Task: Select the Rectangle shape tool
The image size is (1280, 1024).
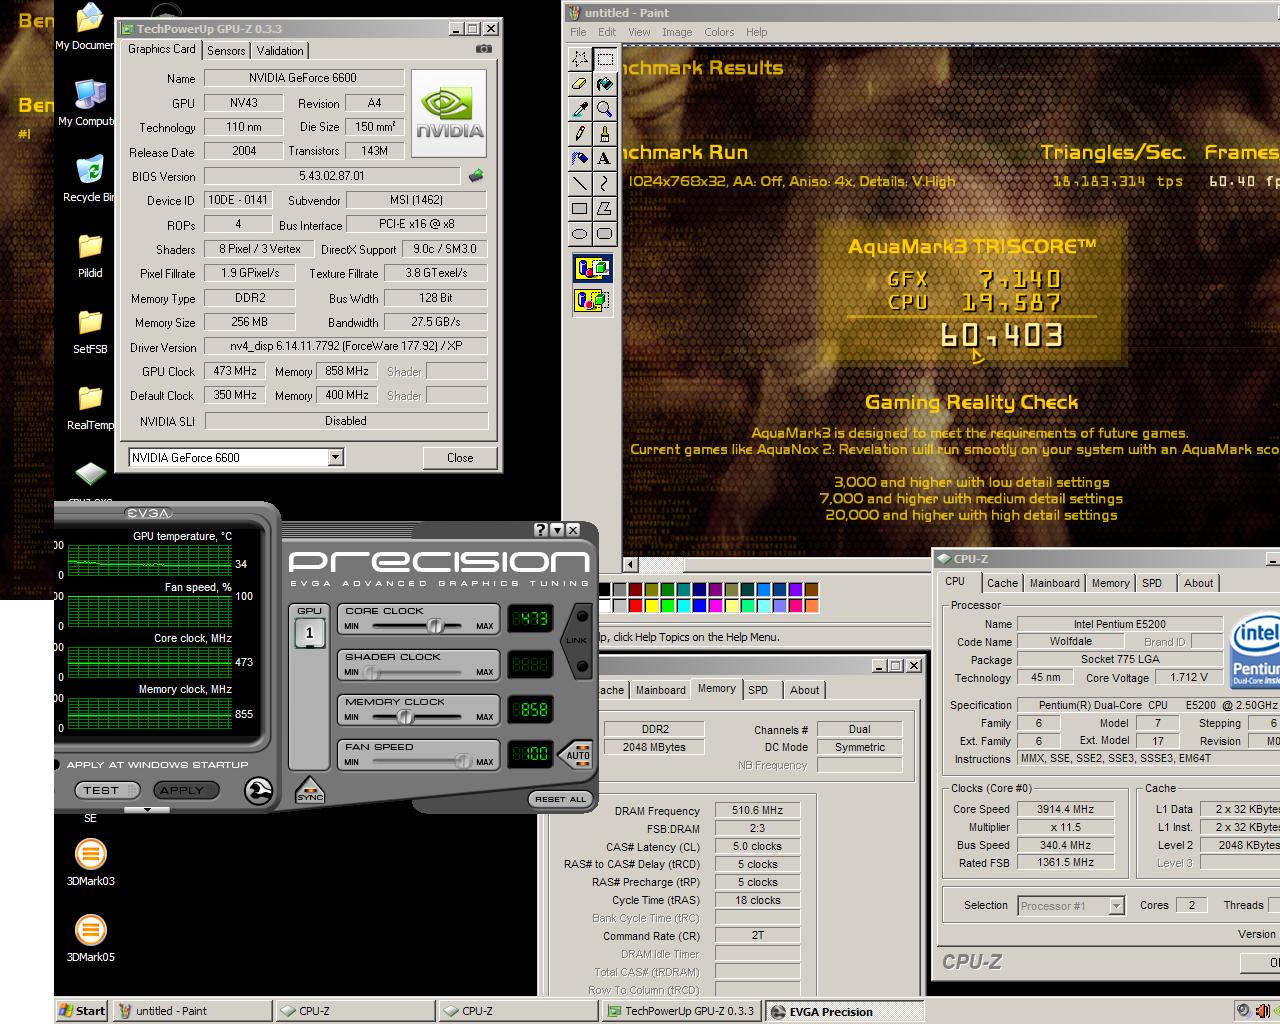Action: click(580, 209)
